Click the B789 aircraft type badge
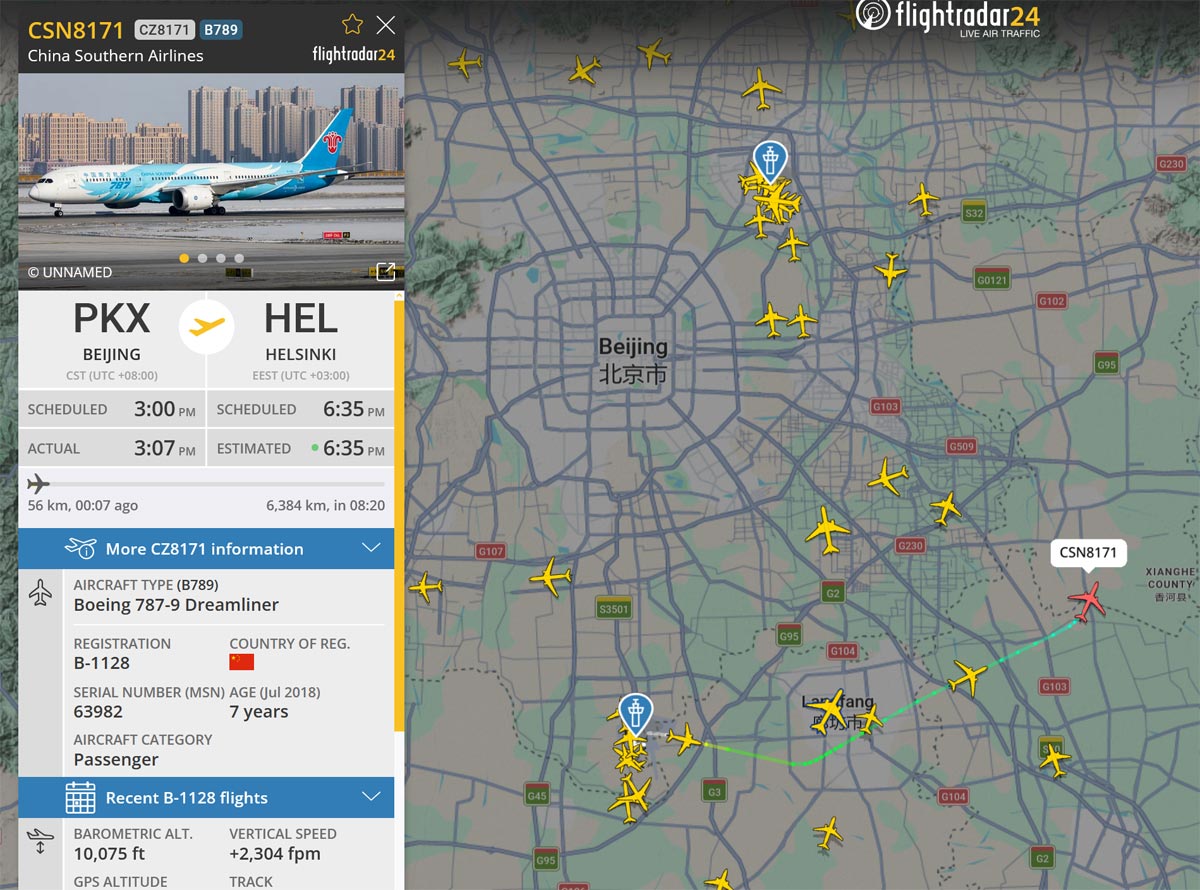1200x890 pixels. pyautogui.click(x=221, y=29)
